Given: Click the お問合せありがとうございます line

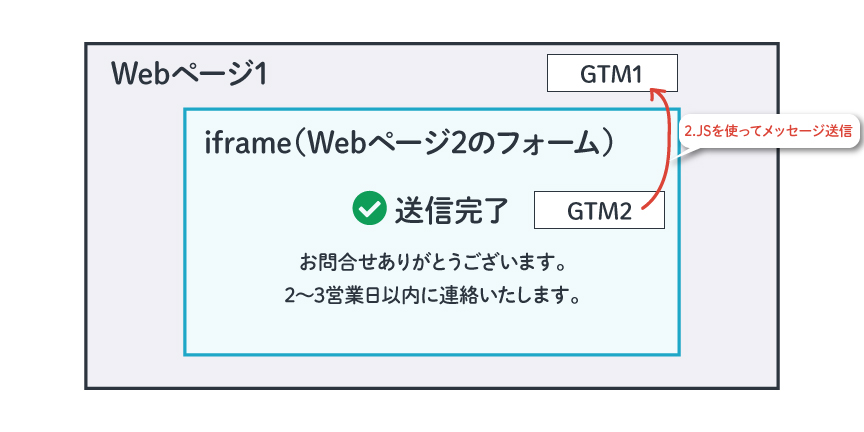Looking at the screenshot, I should [432, 263].
